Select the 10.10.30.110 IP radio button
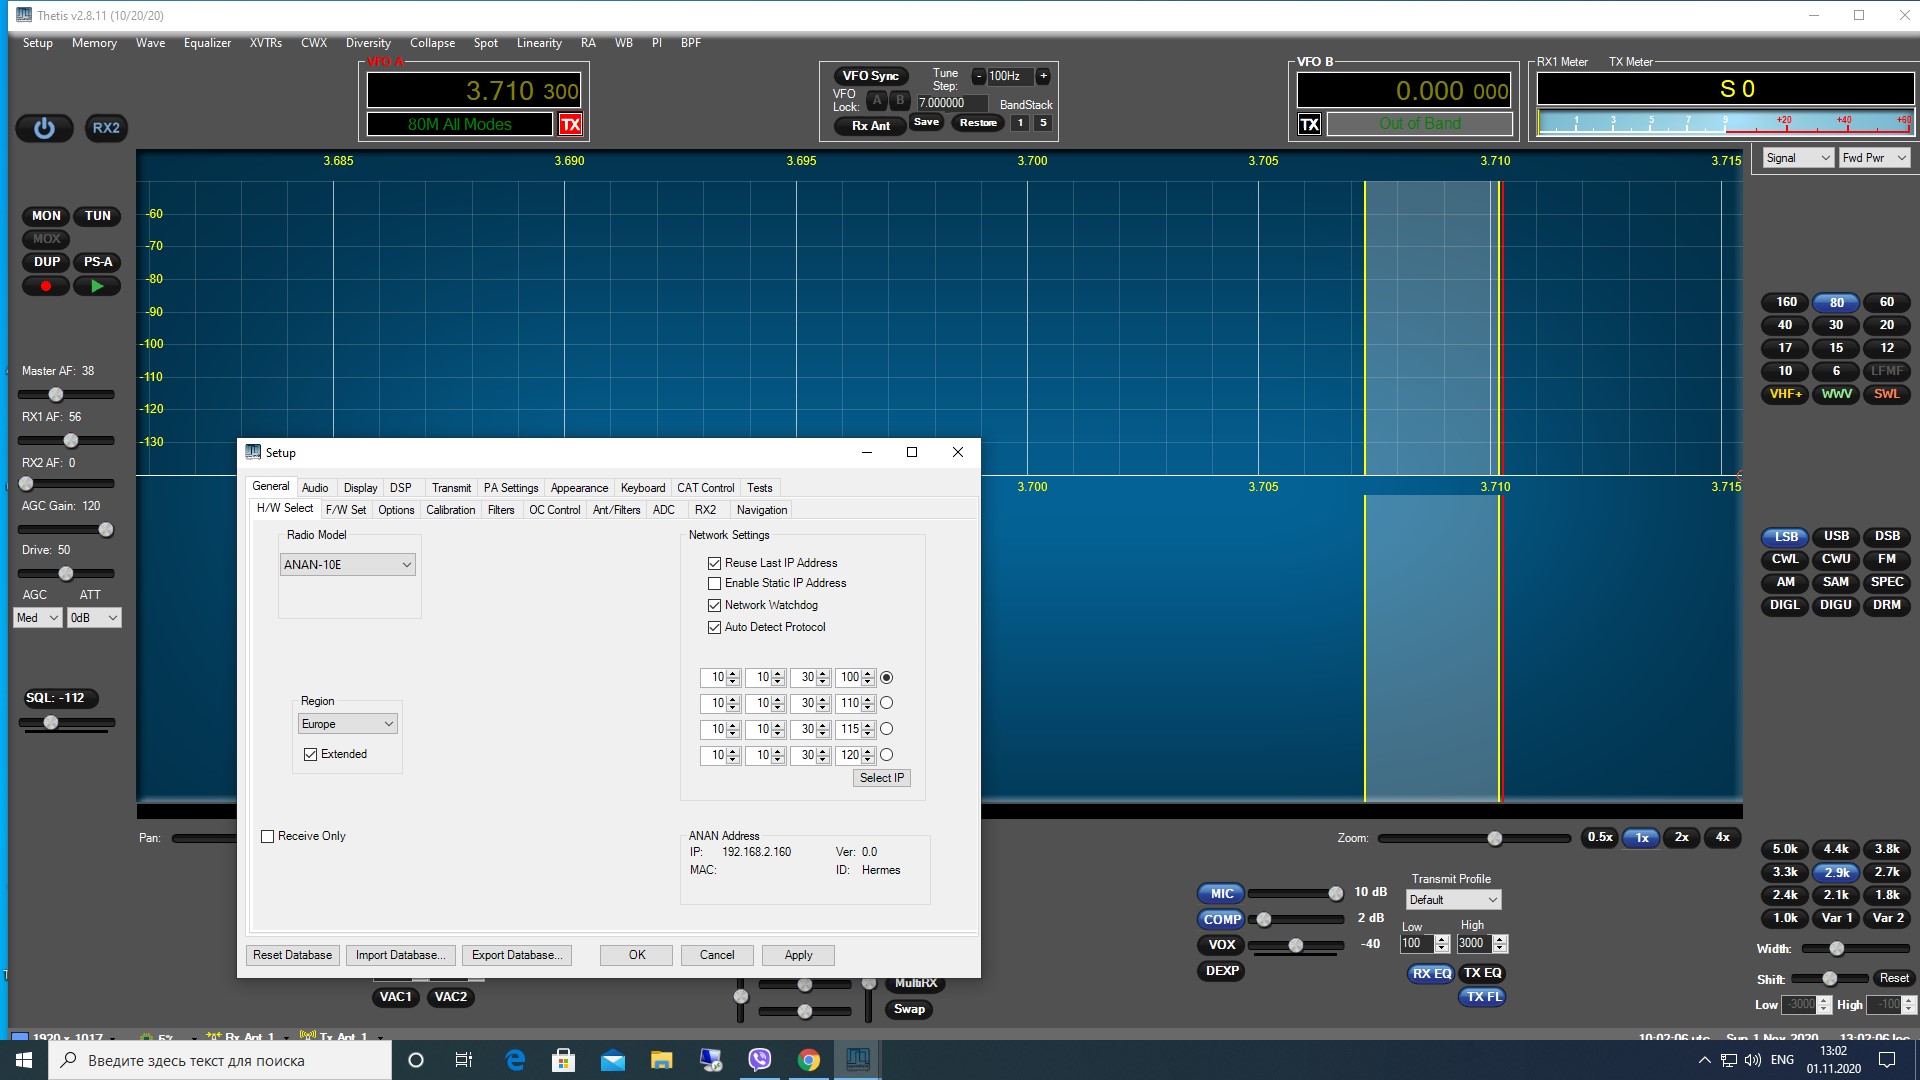1920x1080 pixels. pos(886,703)
